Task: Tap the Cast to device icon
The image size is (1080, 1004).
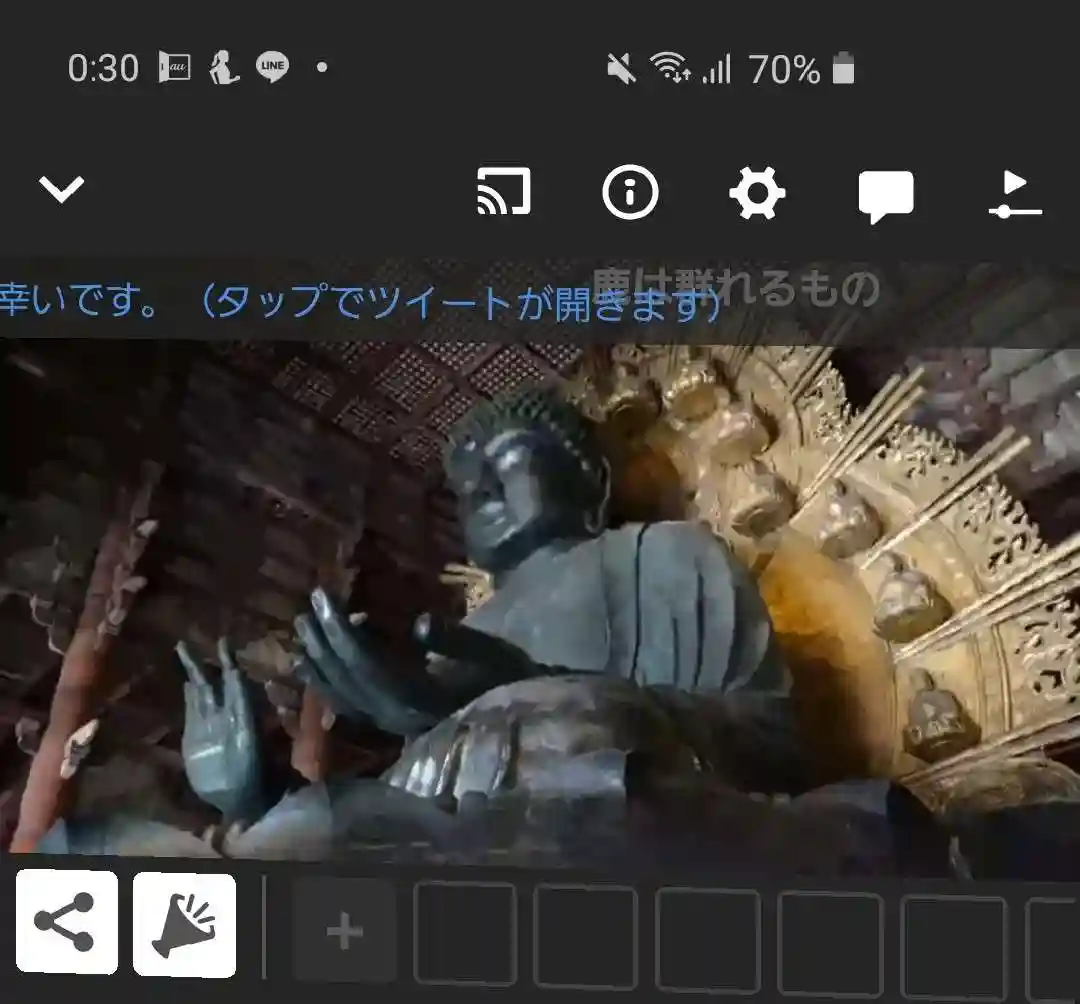Action: point(503,192)
